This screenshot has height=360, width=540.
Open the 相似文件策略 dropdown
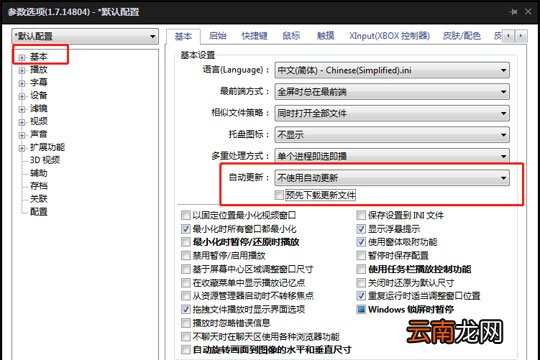click(392, 113)
